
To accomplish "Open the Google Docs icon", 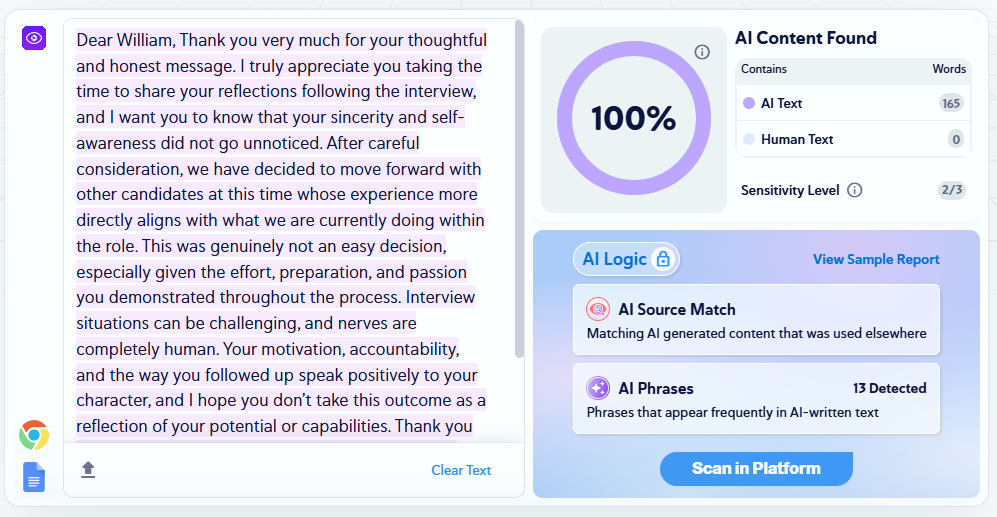I will tap(34, 477).
